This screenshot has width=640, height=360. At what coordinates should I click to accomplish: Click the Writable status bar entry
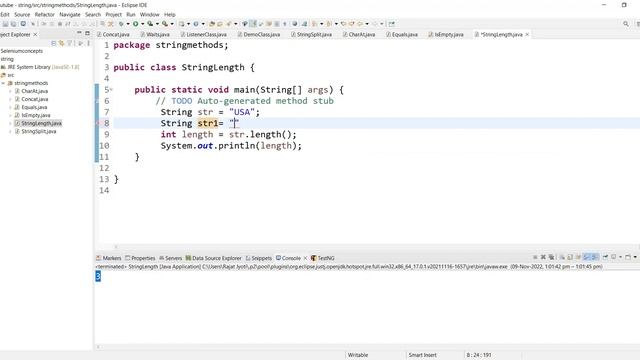click(x=358, y=355)
